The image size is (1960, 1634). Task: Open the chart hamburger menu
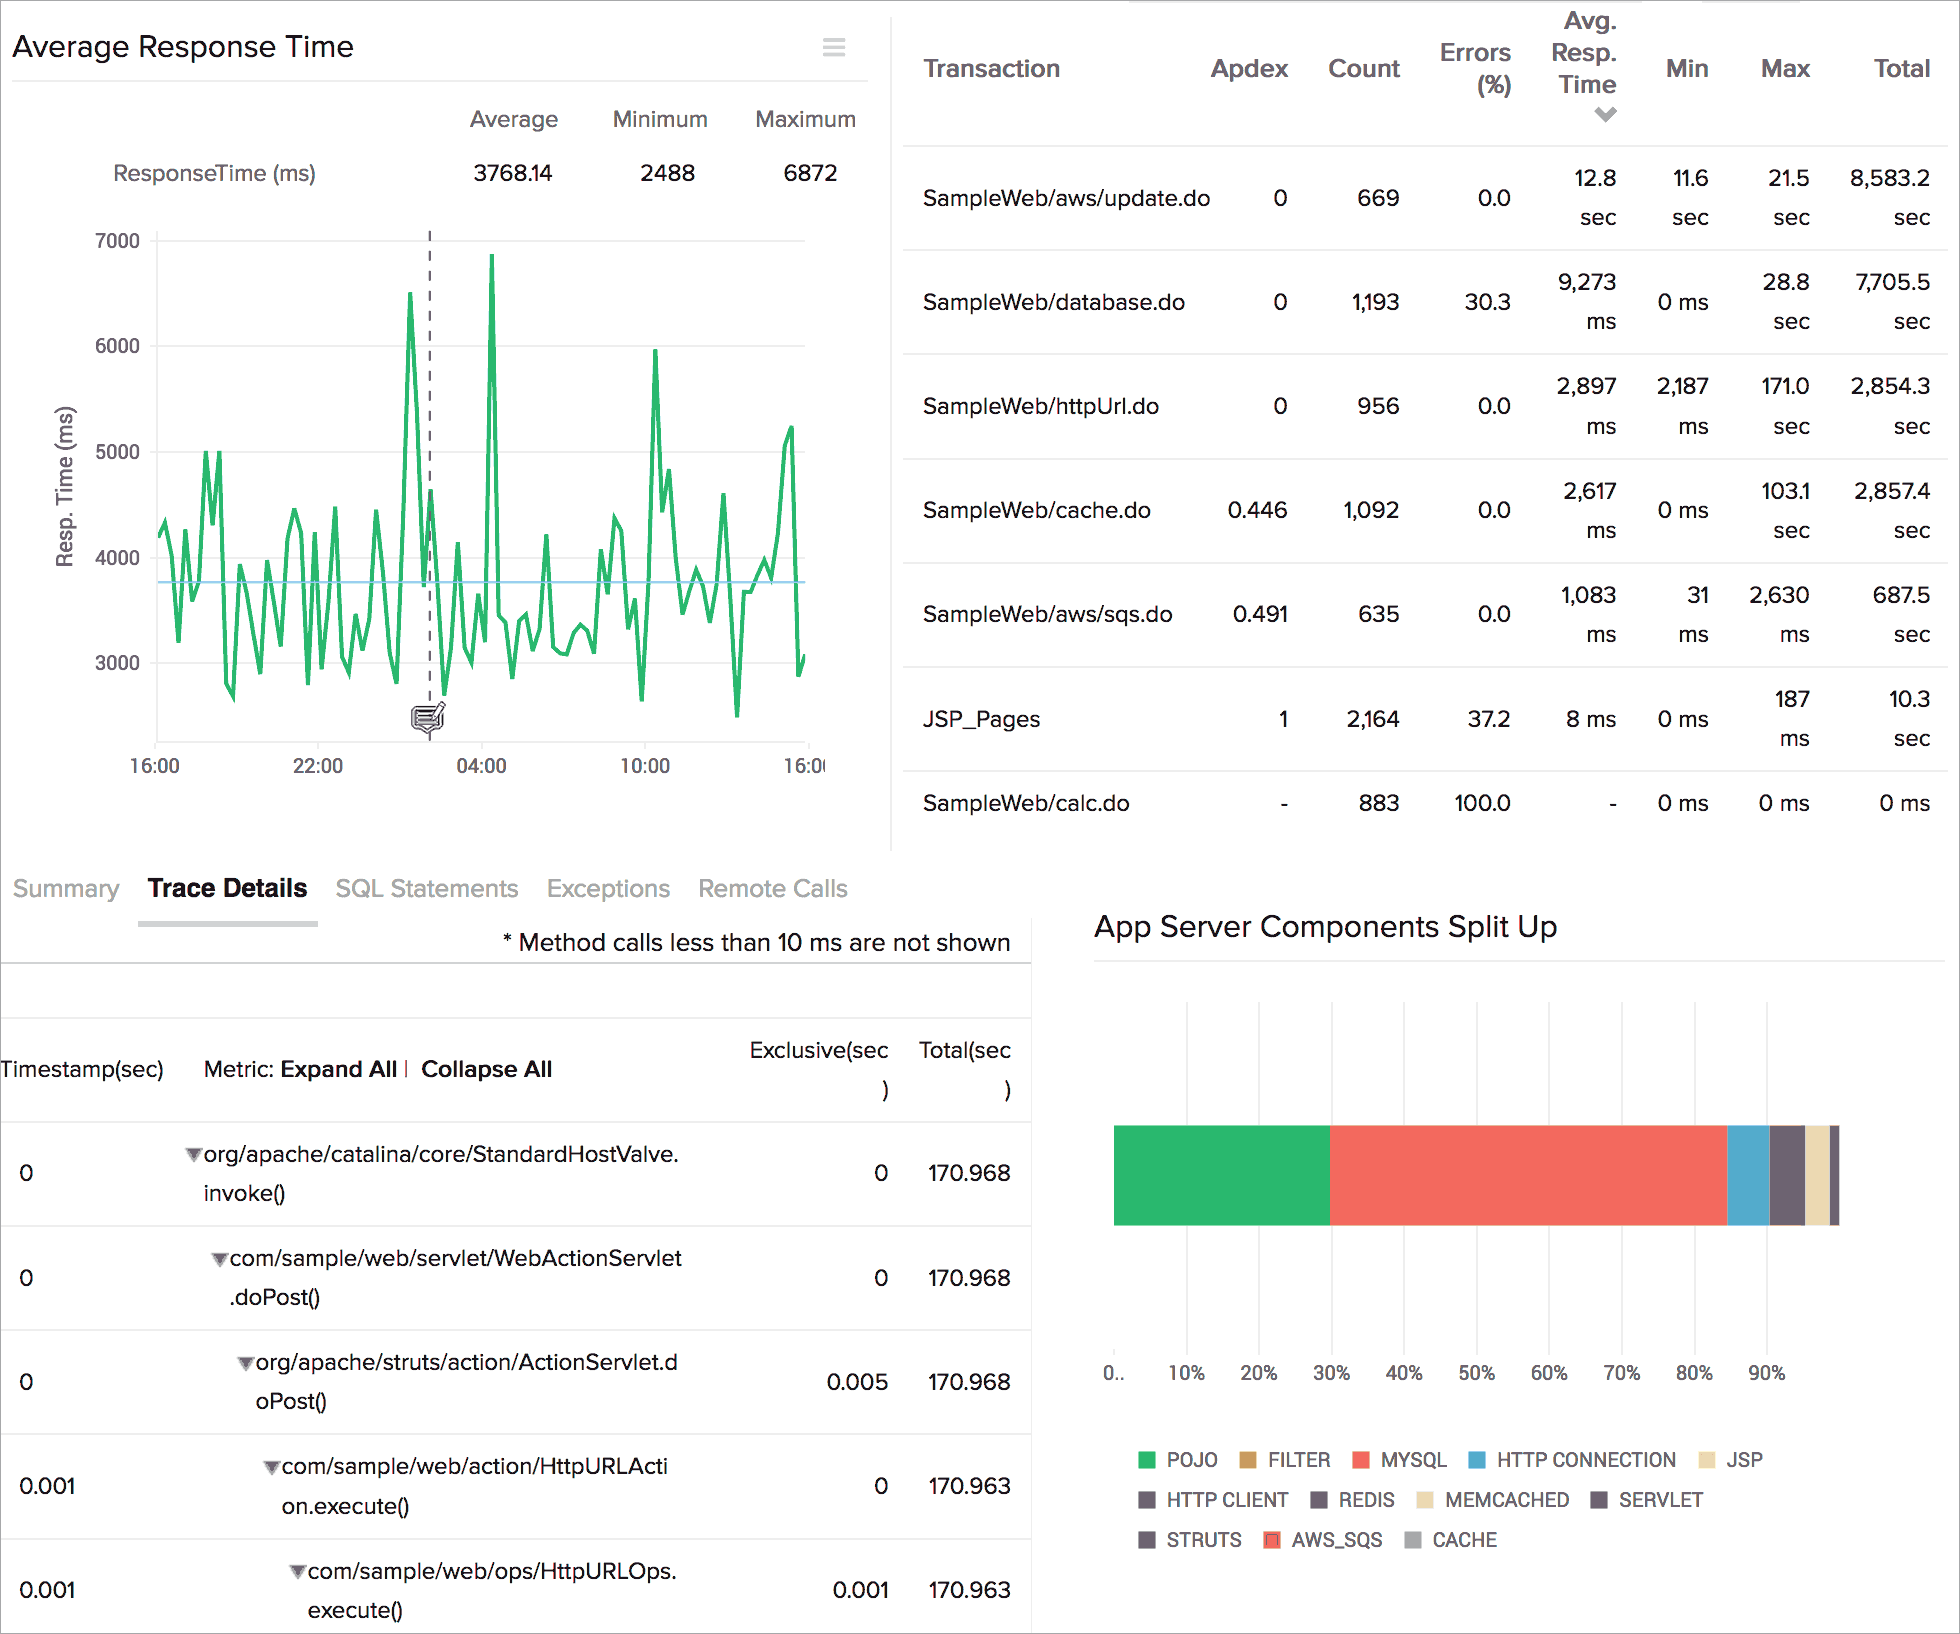833,47
